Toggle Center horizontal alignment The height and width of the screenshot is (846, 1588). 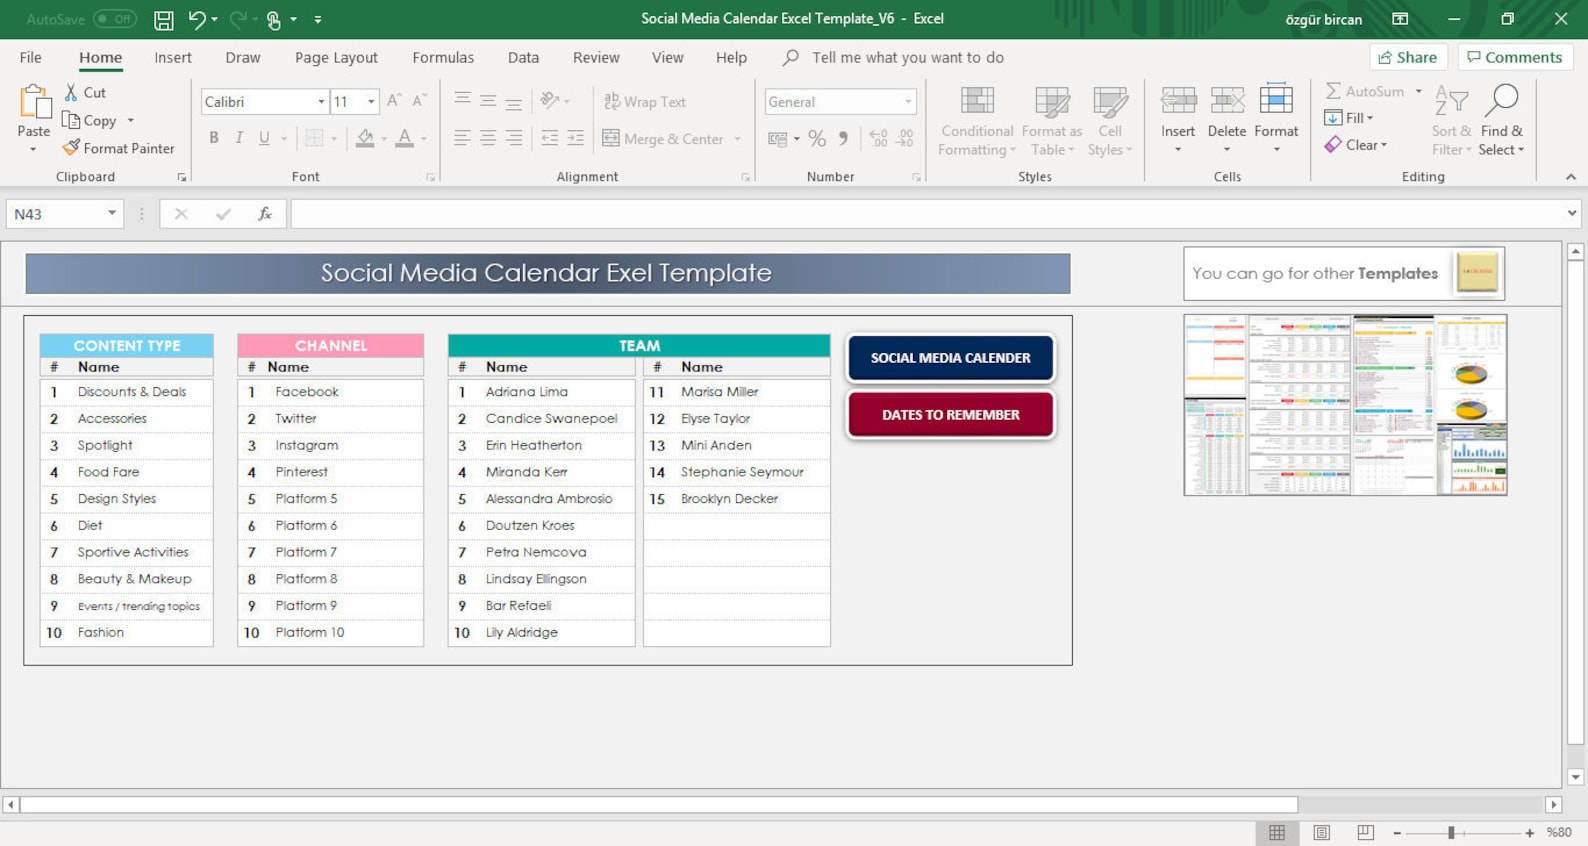click(x=488, y=139)
